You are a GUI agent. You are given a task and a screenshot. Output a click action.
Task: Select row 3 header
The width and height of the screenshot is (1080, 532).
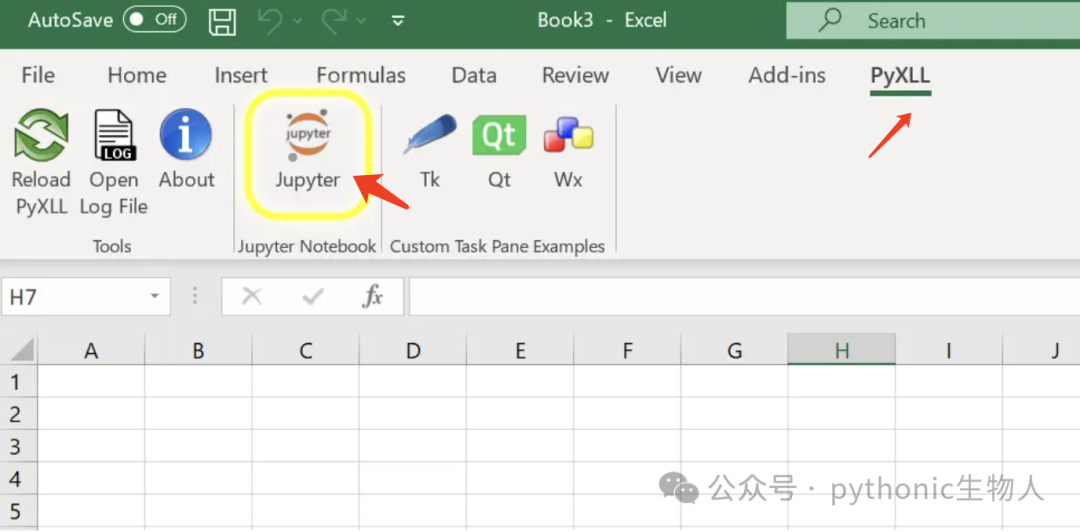click(19, 446)
